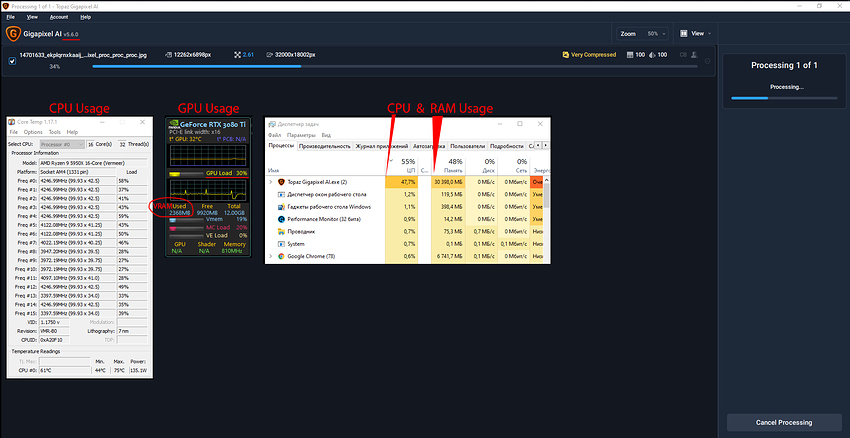This screenshot has width=850, height=438.
Task: Open the File menu in Core Temp
Action: pyautogui.click(x=14, y=132)
